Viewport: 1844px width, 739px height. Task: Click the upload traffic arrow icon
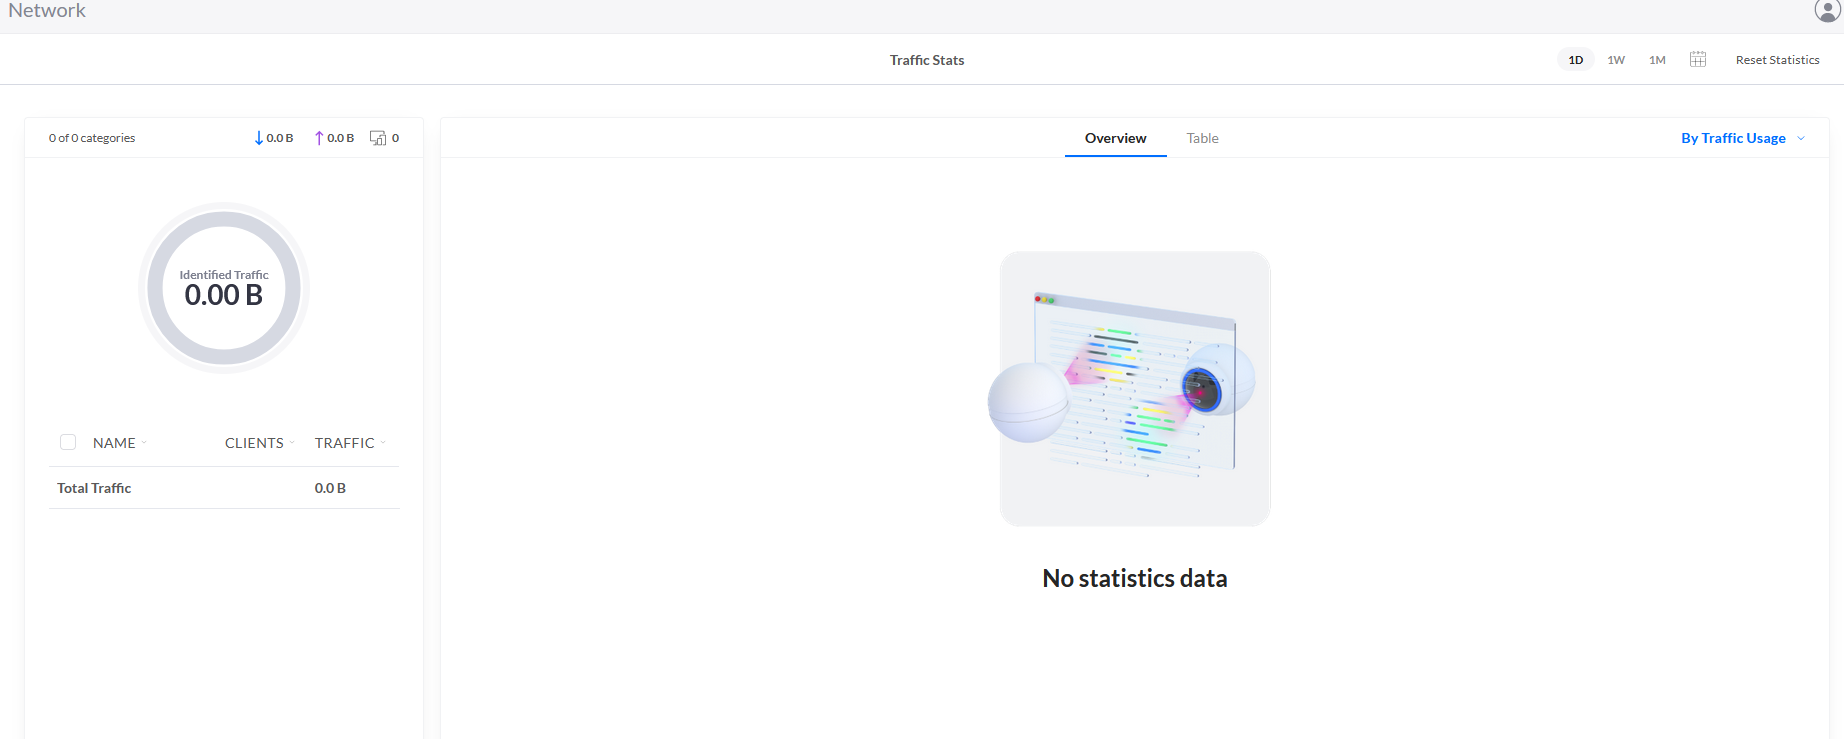319,138
